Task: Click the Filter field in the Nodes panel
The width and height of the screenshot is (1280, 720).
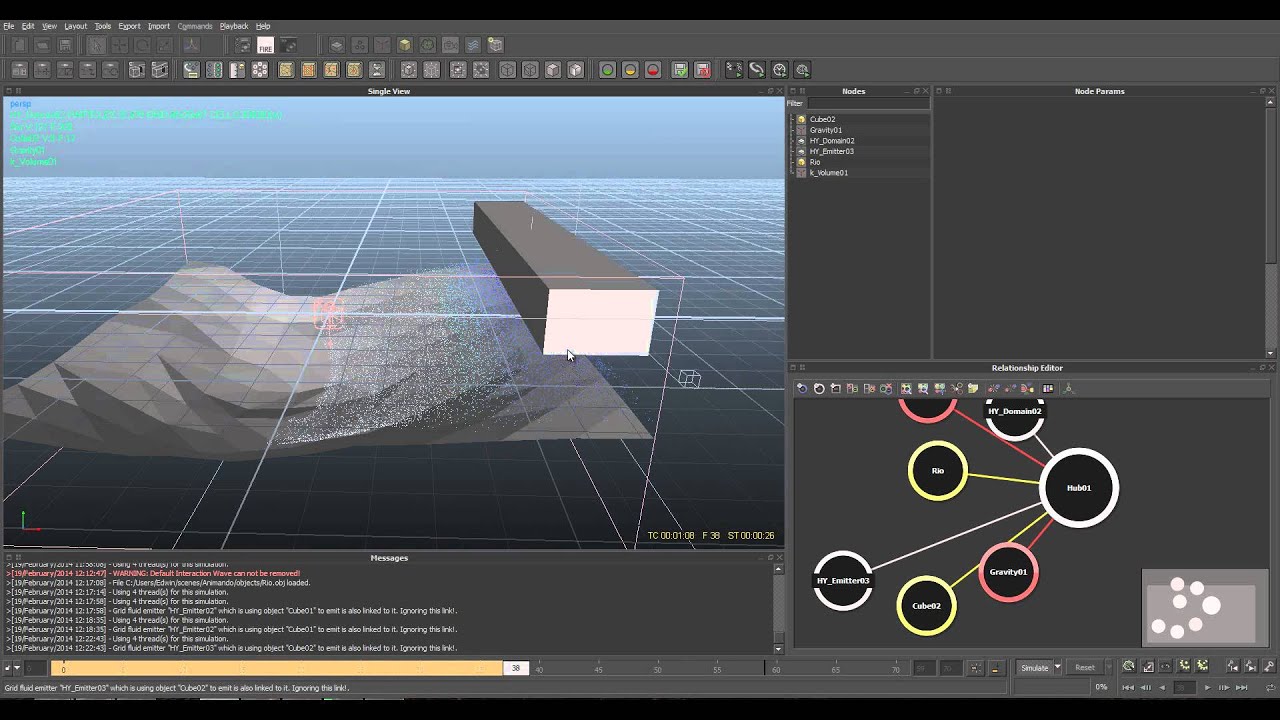Action: 868,104
